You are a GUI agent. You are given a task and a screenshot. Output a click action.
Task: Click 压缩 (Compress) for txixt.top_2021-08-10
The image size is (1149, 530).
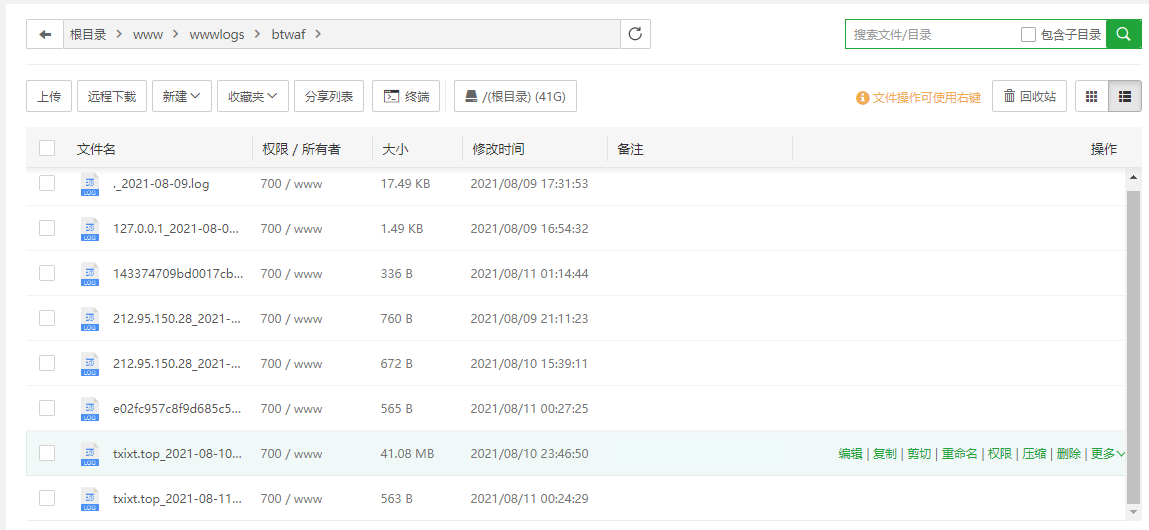coord(1034,454)
